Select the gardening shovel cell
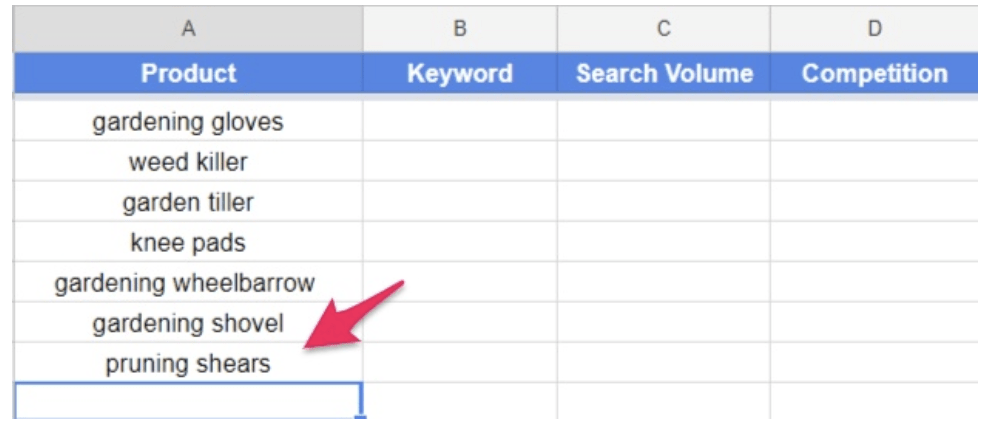 [188, 323]
